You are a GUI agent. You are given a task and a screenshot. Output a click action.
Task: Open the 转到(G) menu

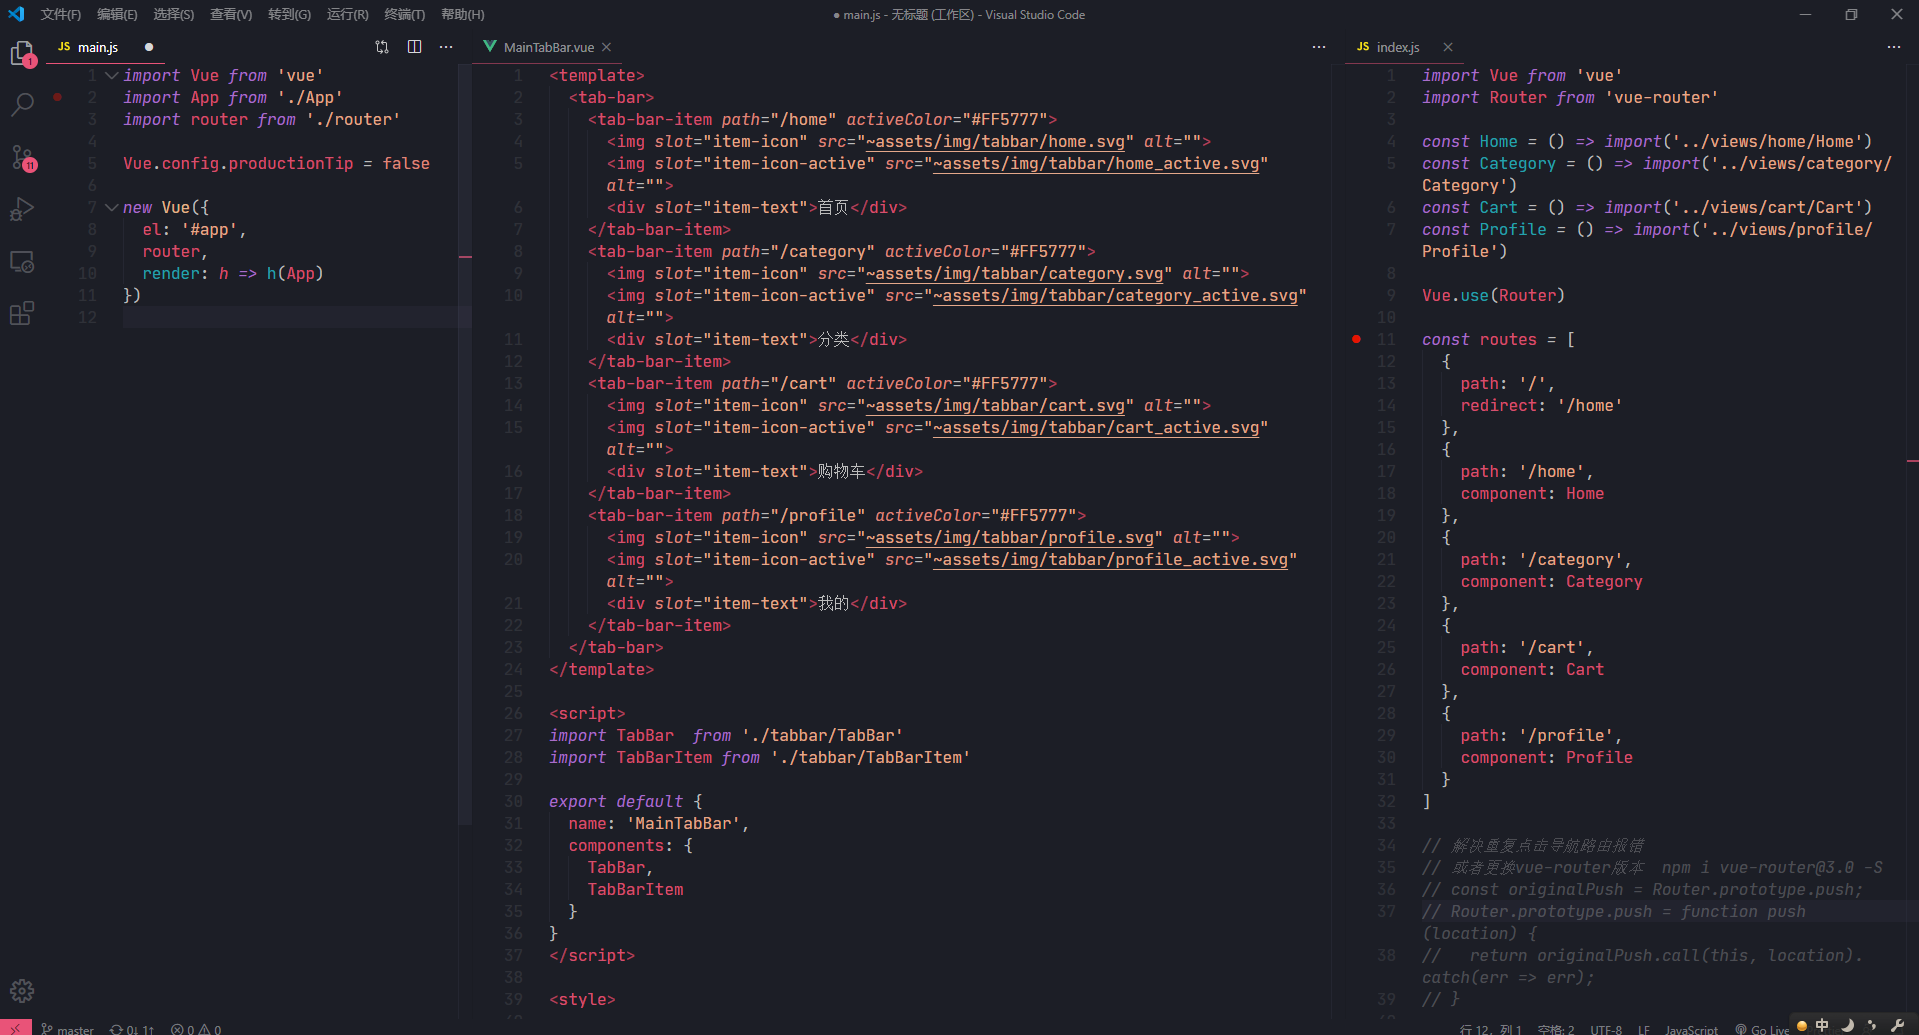tap(289, 14)
